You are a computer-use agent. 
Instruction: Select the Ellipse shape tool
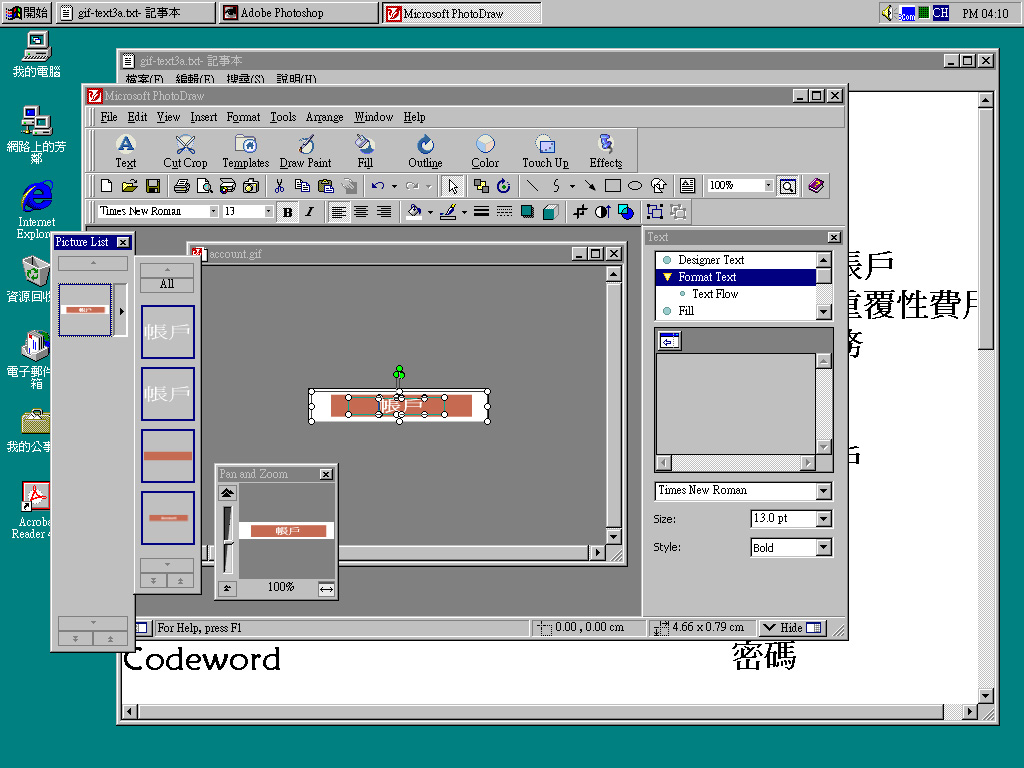[635, 186]
